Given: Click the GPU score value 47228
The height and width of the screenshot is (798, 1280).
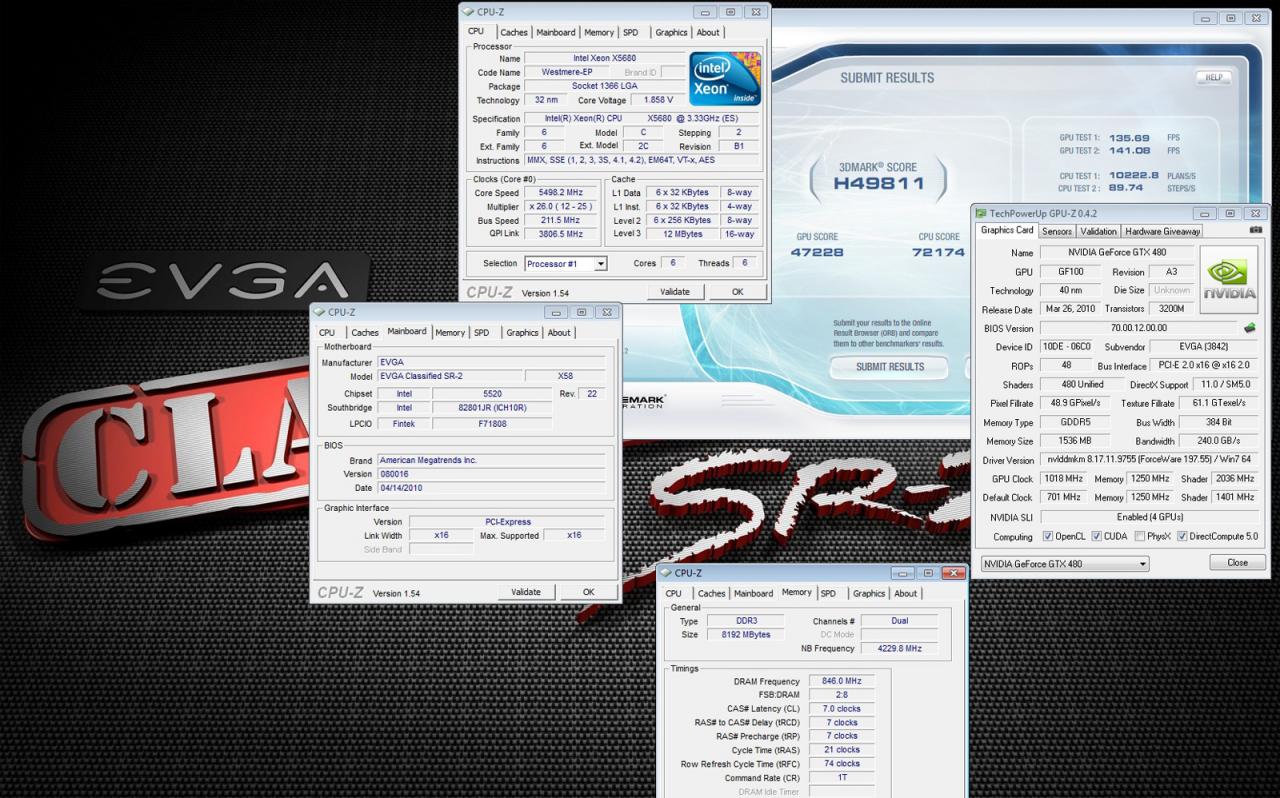Looking at the screenshot, I should [x=817, y=252].
